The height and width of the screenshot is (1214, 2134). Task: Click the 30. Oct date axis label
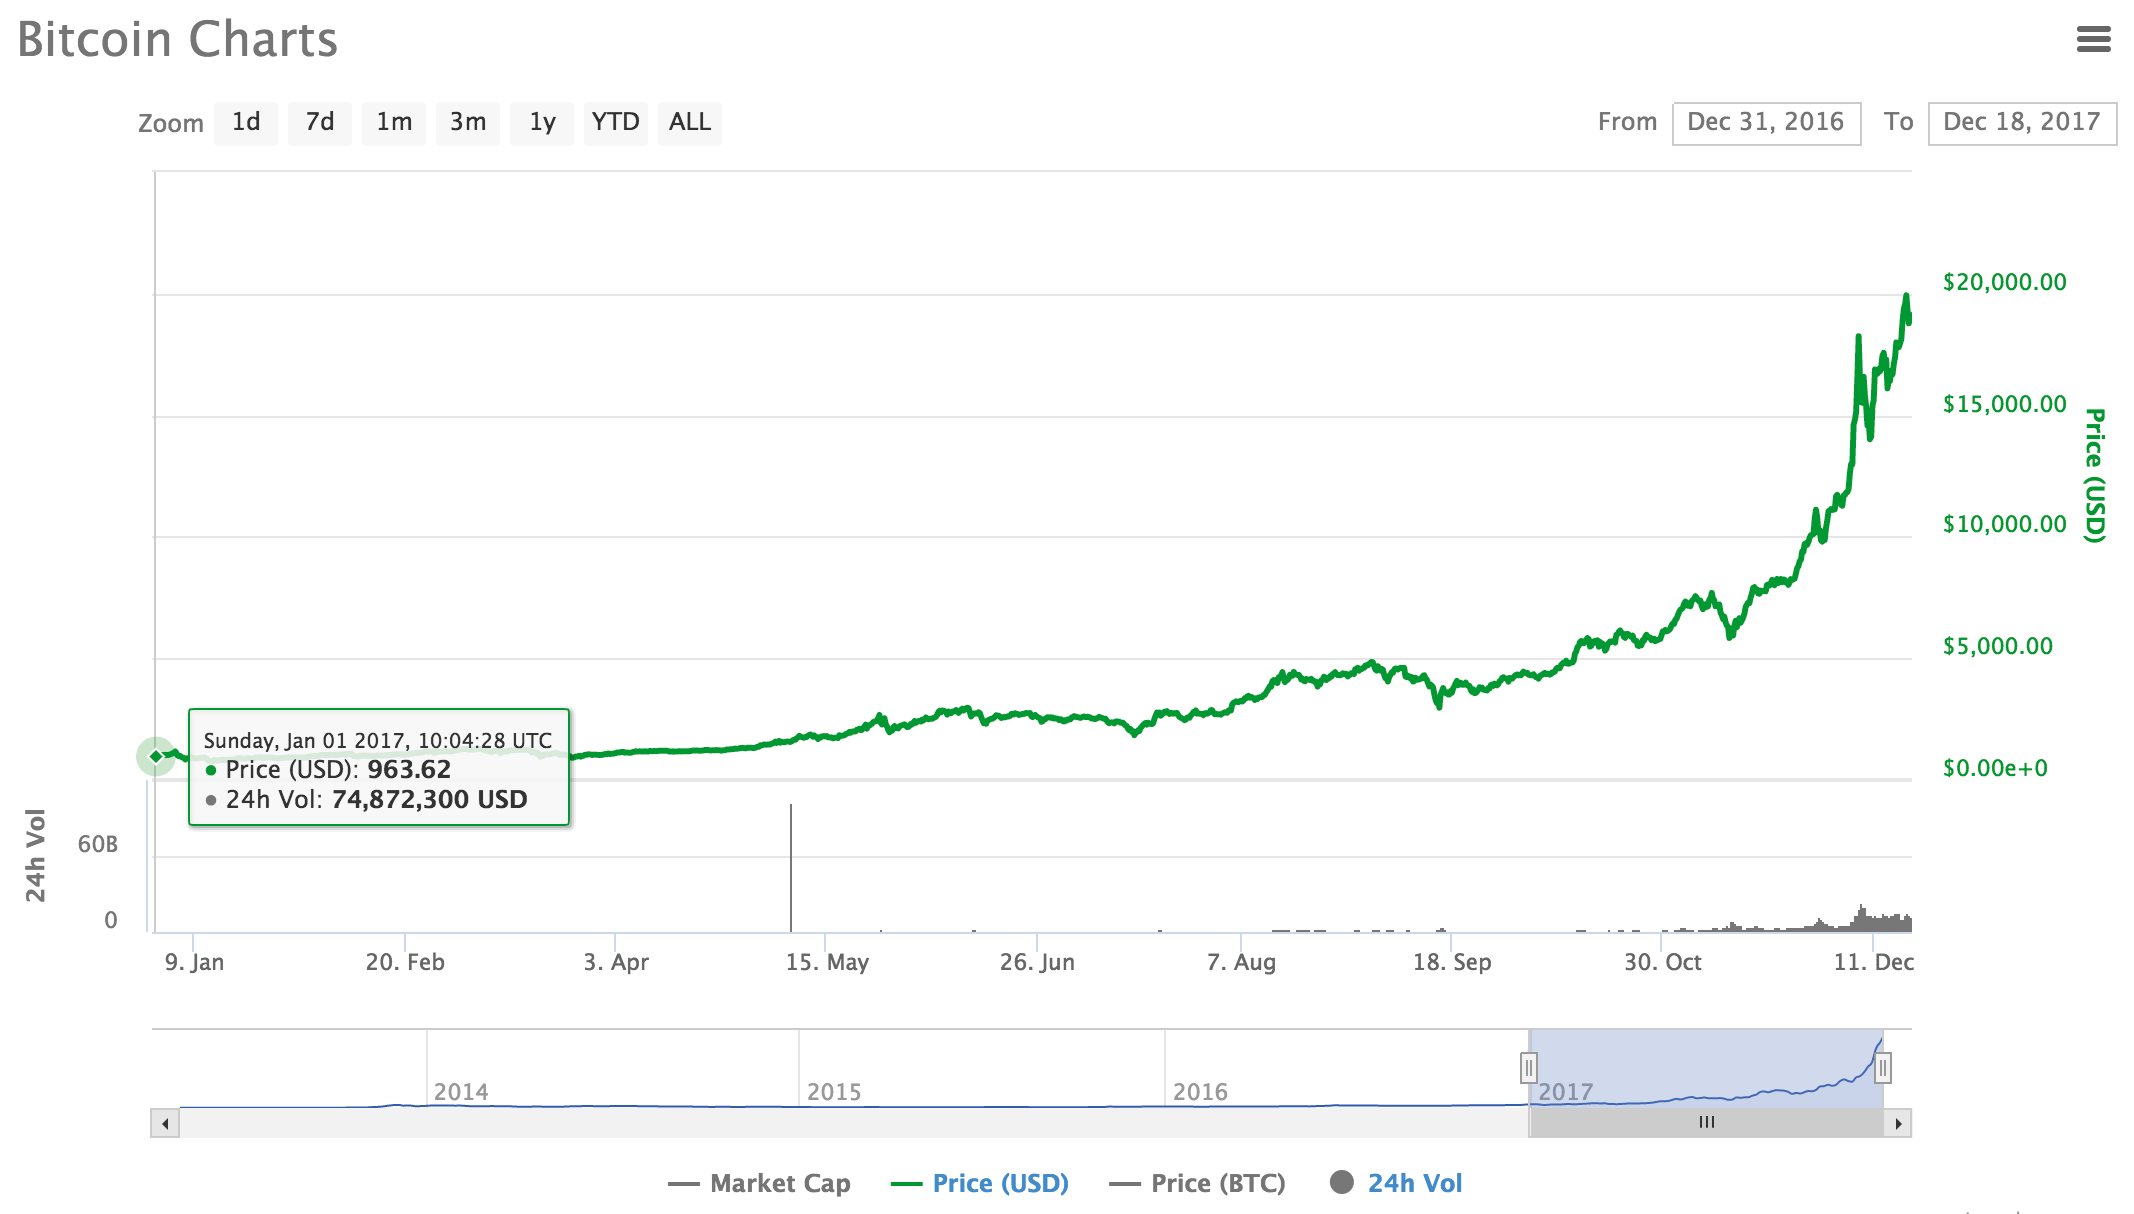[1662, 962]
